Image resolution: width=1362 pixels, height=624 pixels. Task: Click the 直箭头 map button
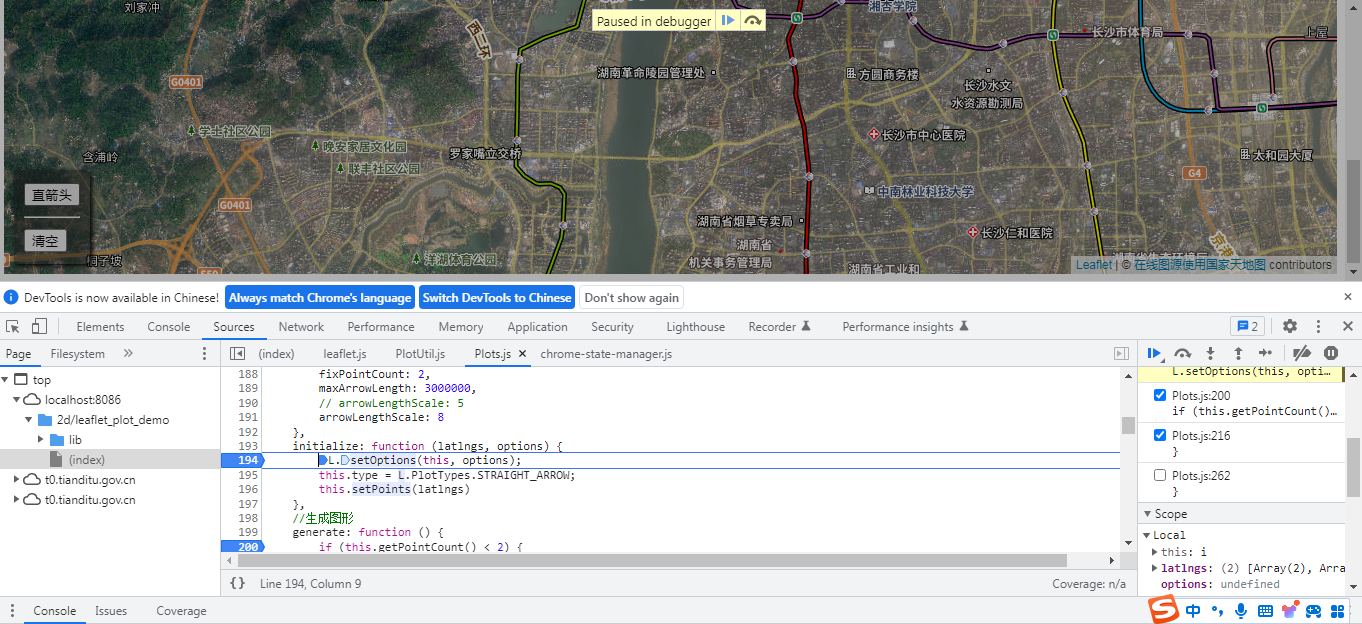(52, 195)
